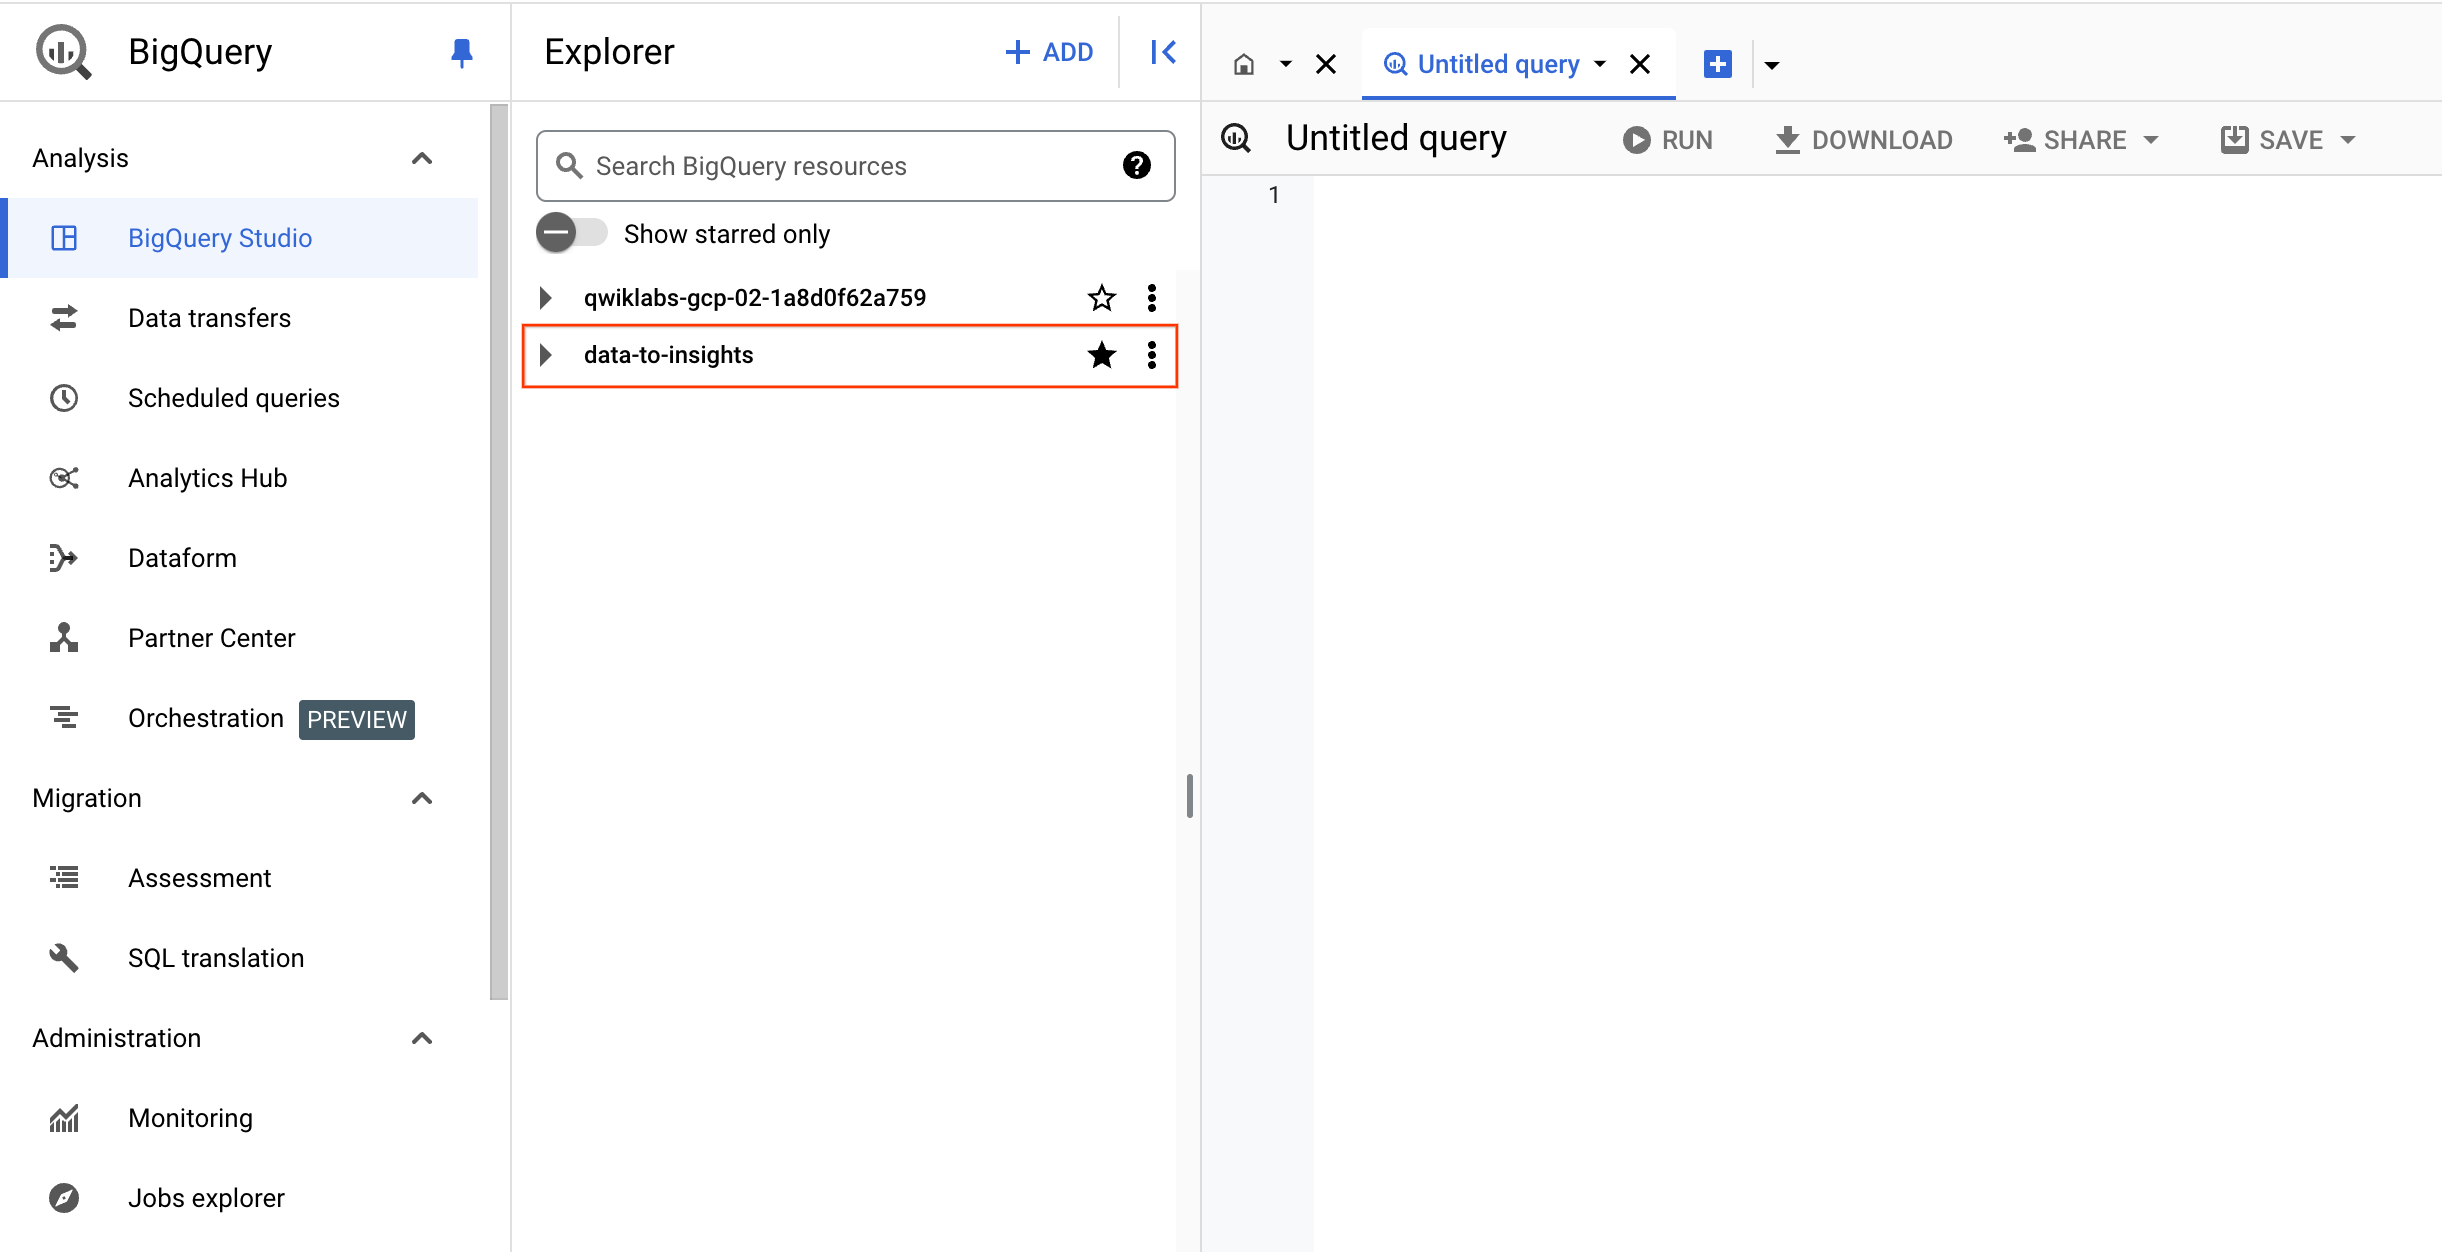Star the qwiklabs-gcp-02-1a8d0f62a759 project
The width and height of the screenshot is (2442, 1252).
pyautogui.click(x=1102, y=298)
